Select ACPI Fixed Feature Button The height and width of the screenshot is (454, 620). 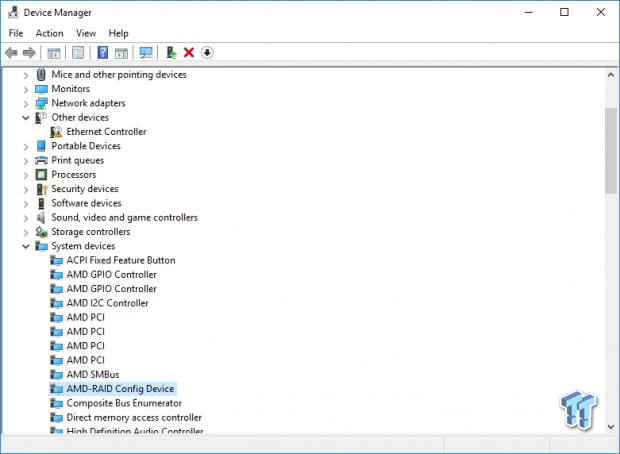pos(121,260)
